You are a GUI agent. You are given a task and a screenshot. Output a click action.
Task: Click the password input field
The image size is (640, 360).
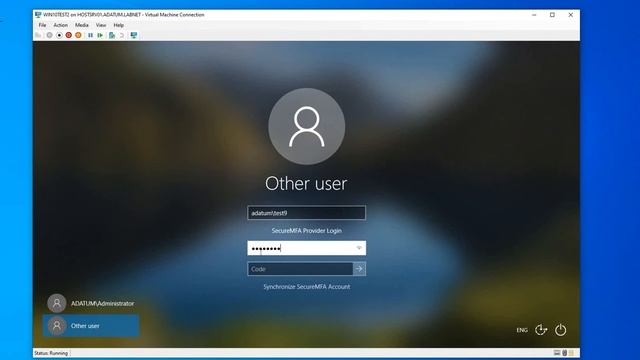(307, 248)
